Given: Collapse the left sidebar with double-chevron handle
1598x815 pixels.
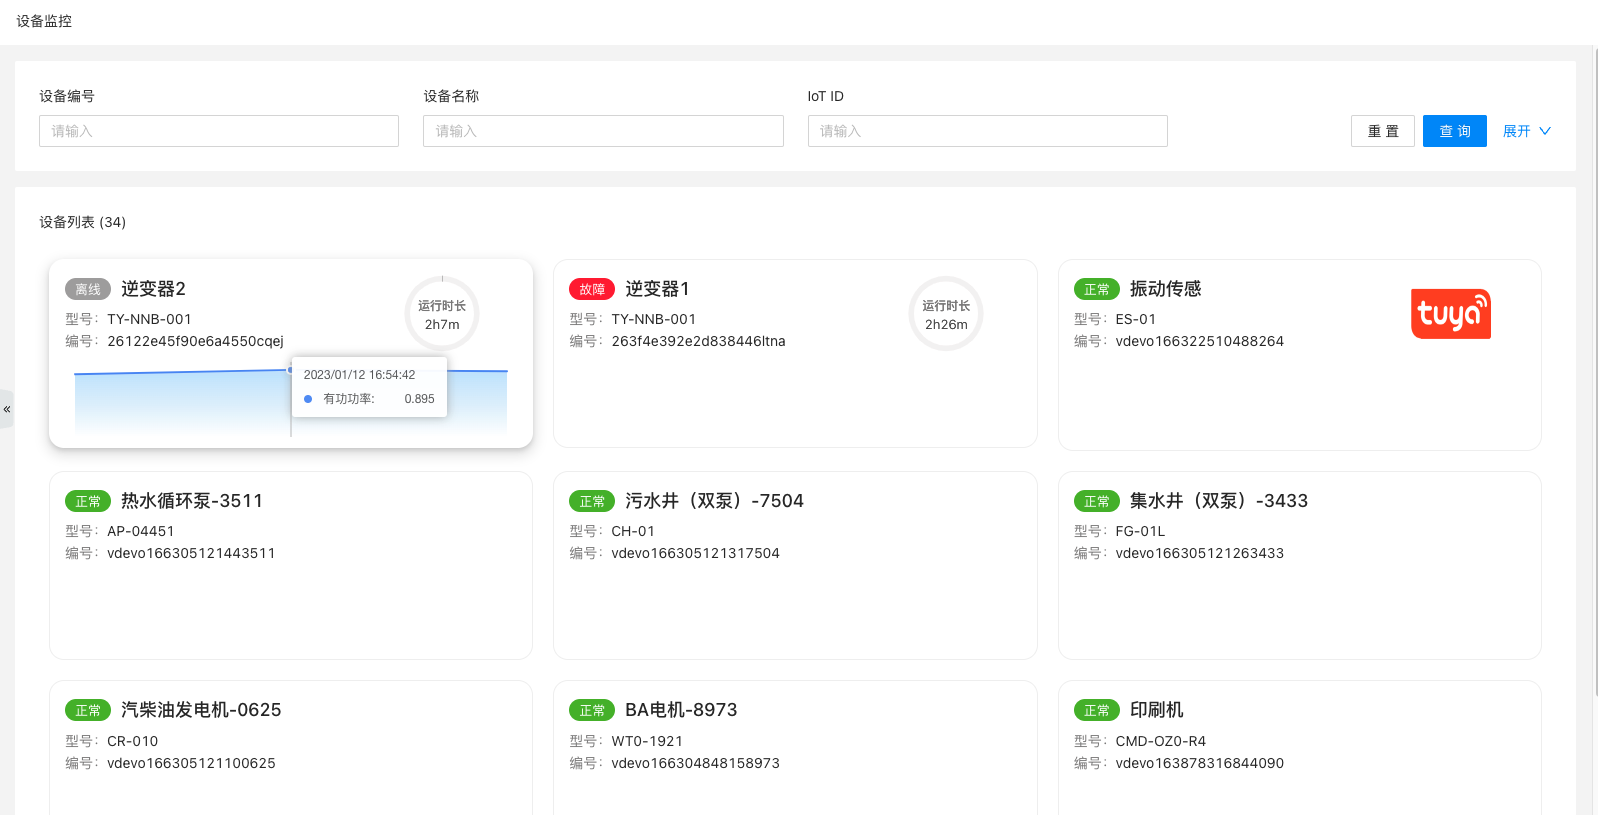Looking at the screenshot, I should (7, 409).
